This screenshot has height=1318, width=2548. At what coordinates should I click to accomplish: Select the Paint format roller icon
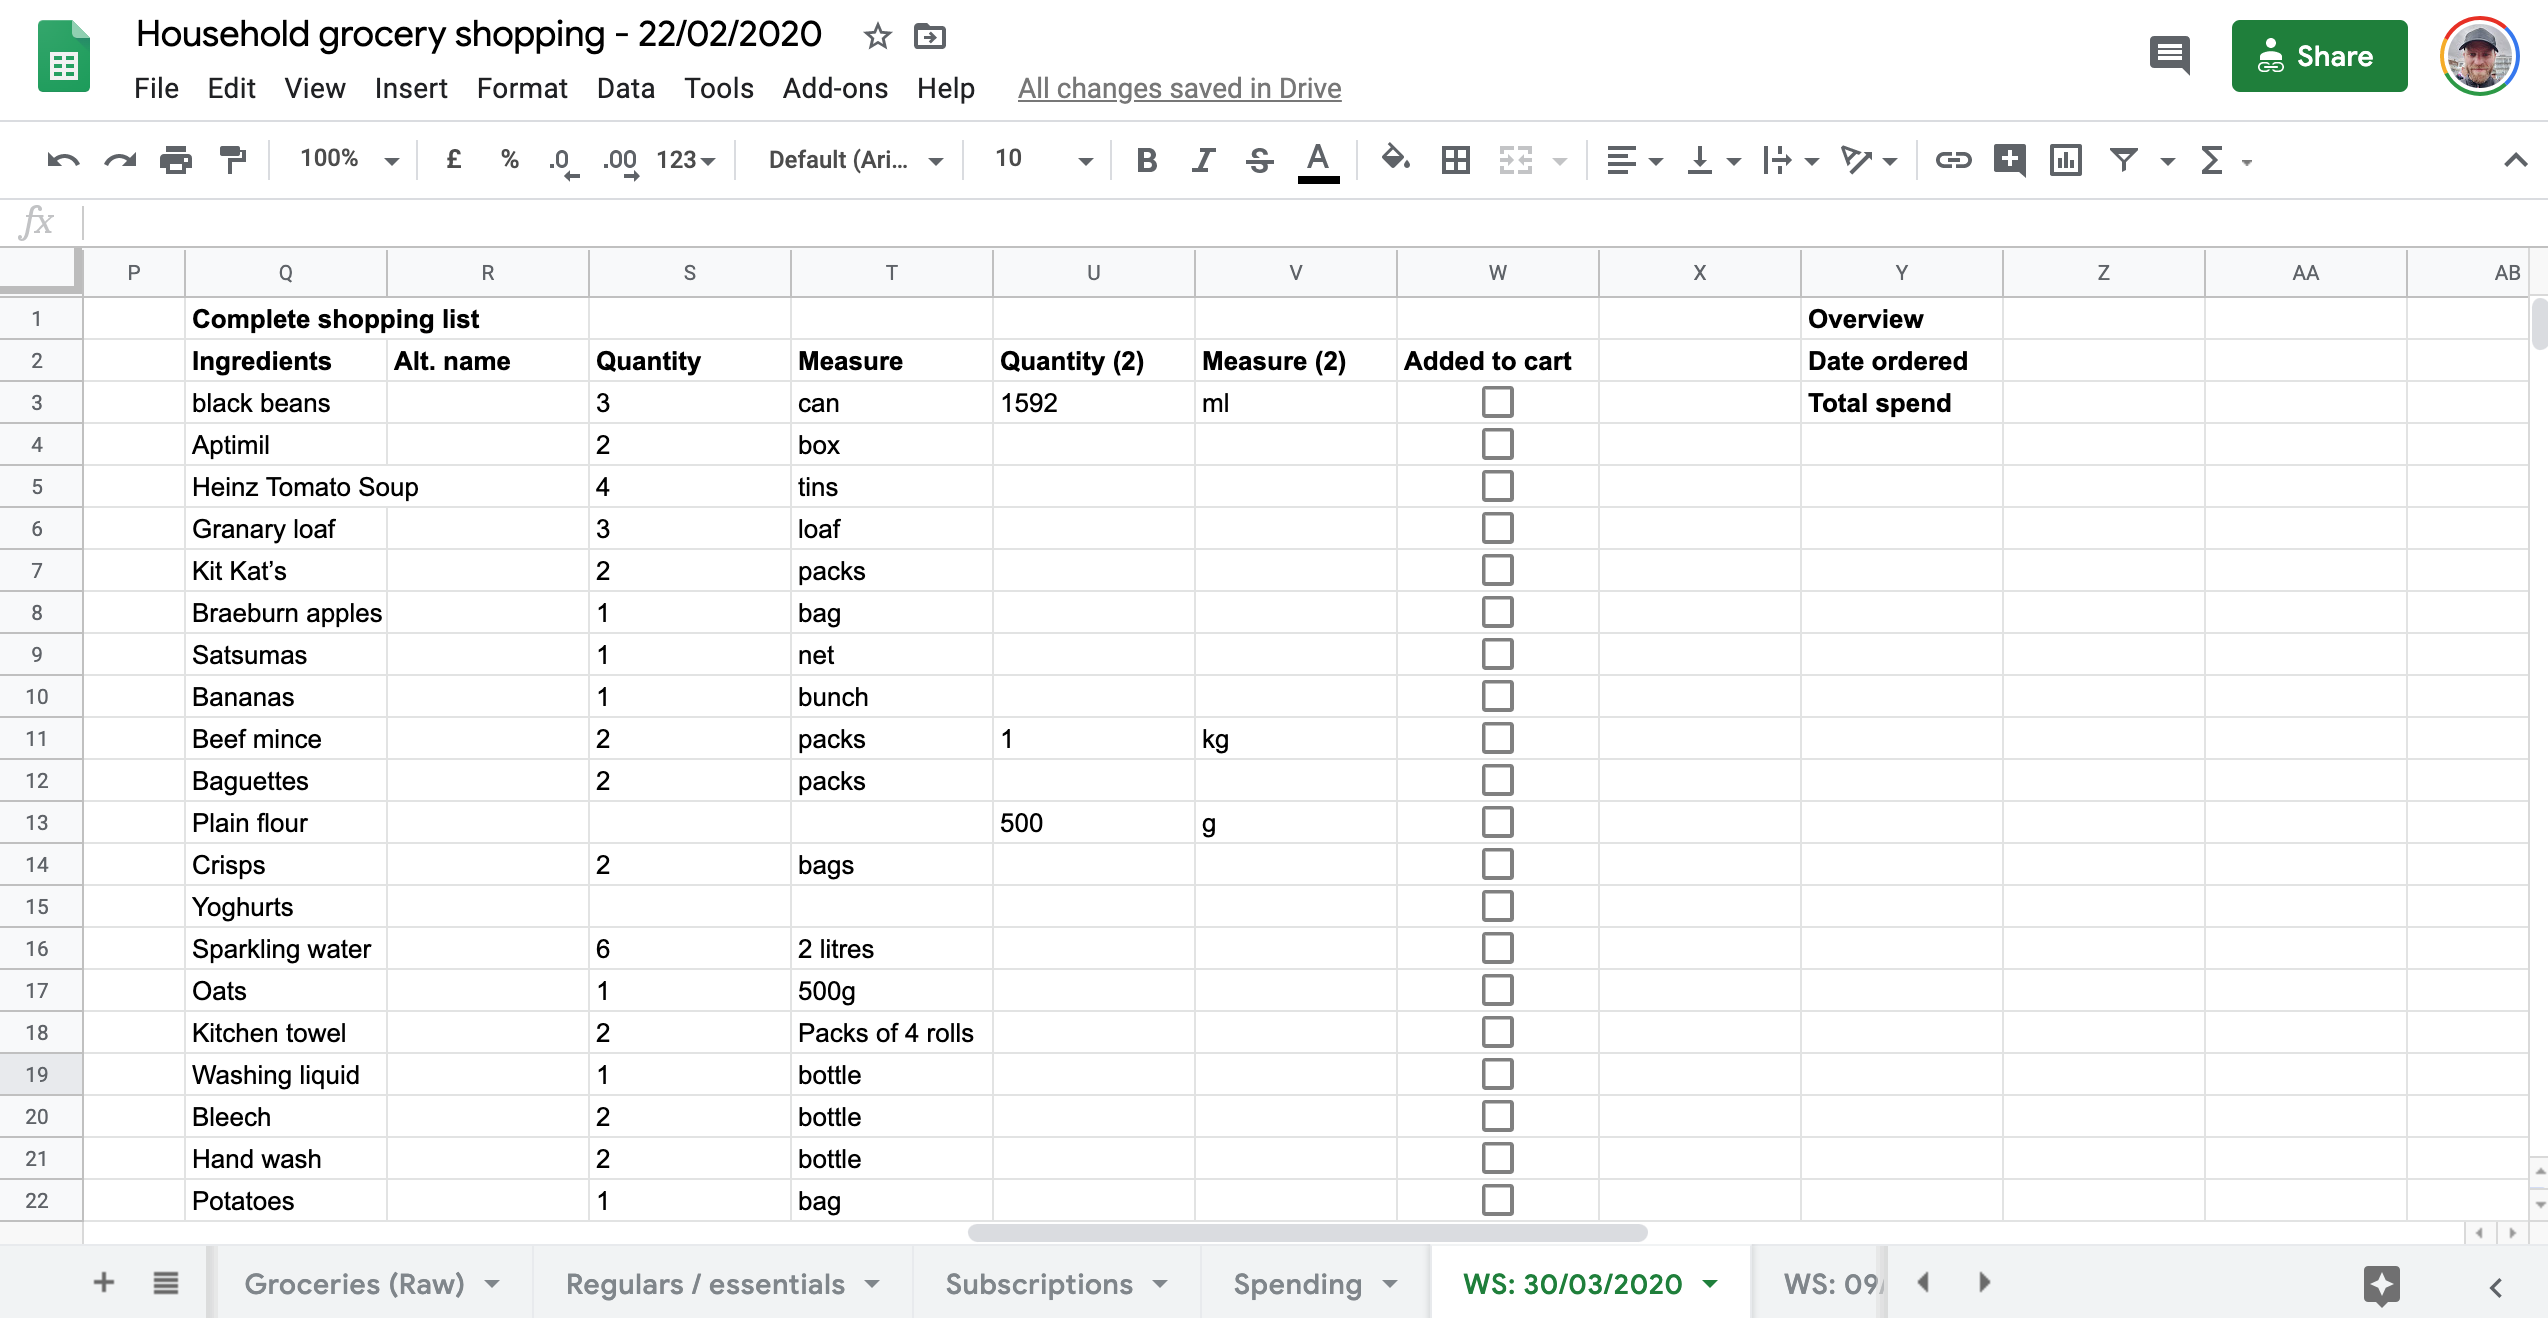click(x=232, y=160)
